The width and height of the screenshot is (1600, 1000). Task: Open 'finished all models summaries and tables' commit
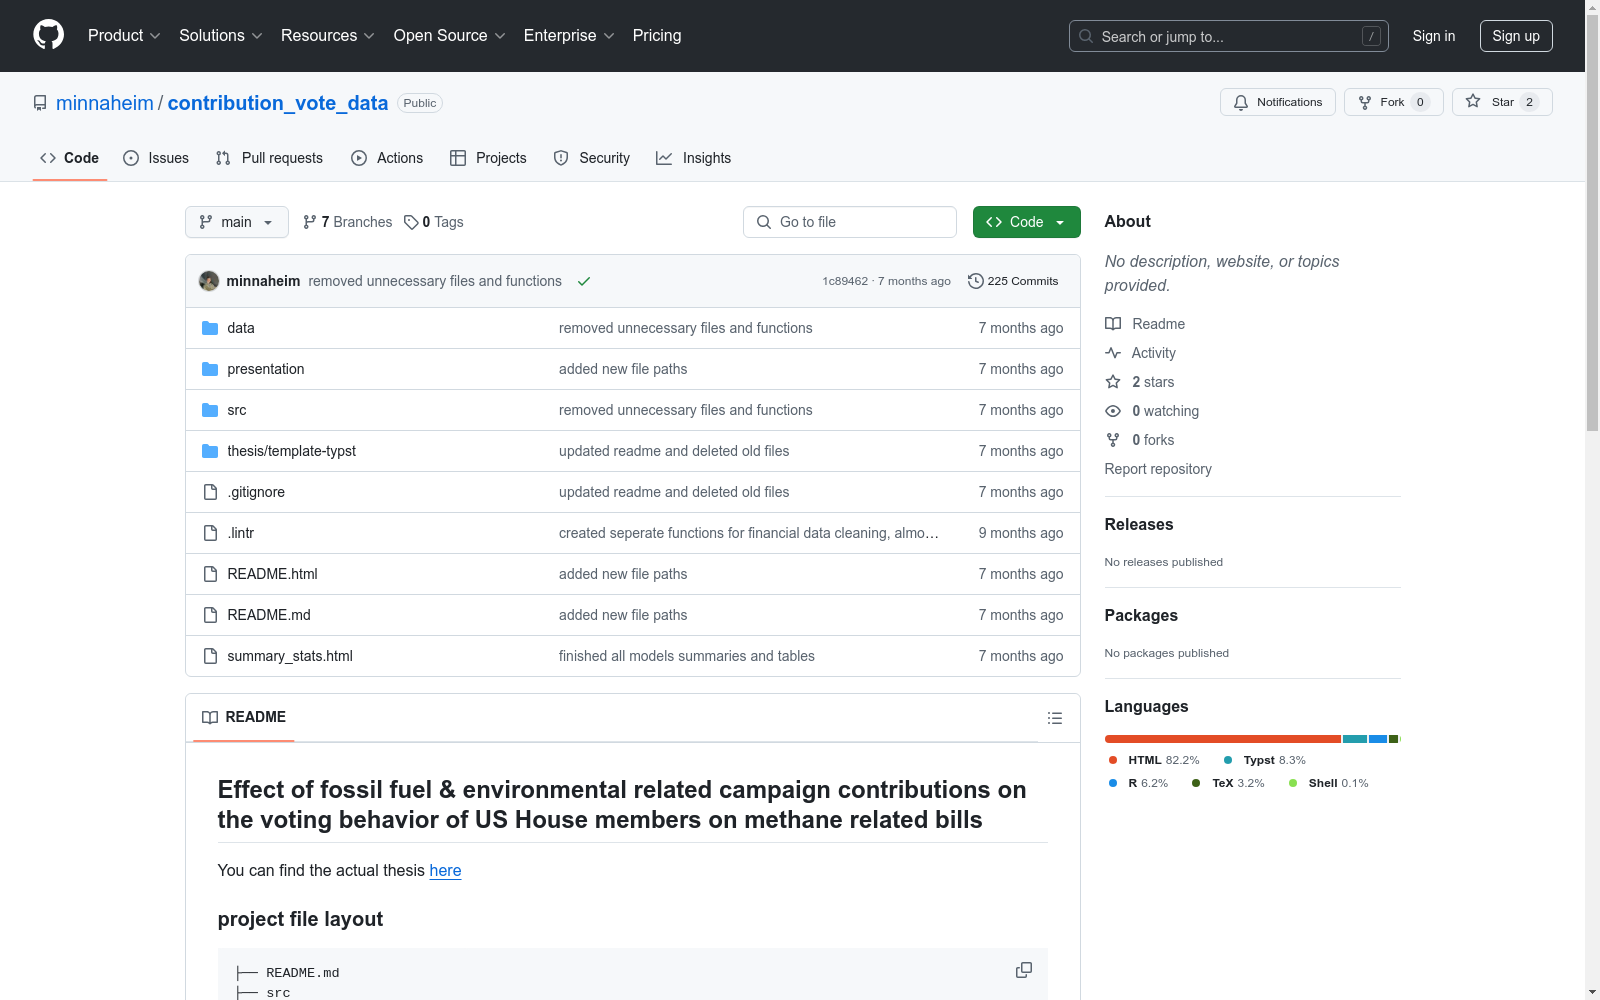click(x=687, y=656)
